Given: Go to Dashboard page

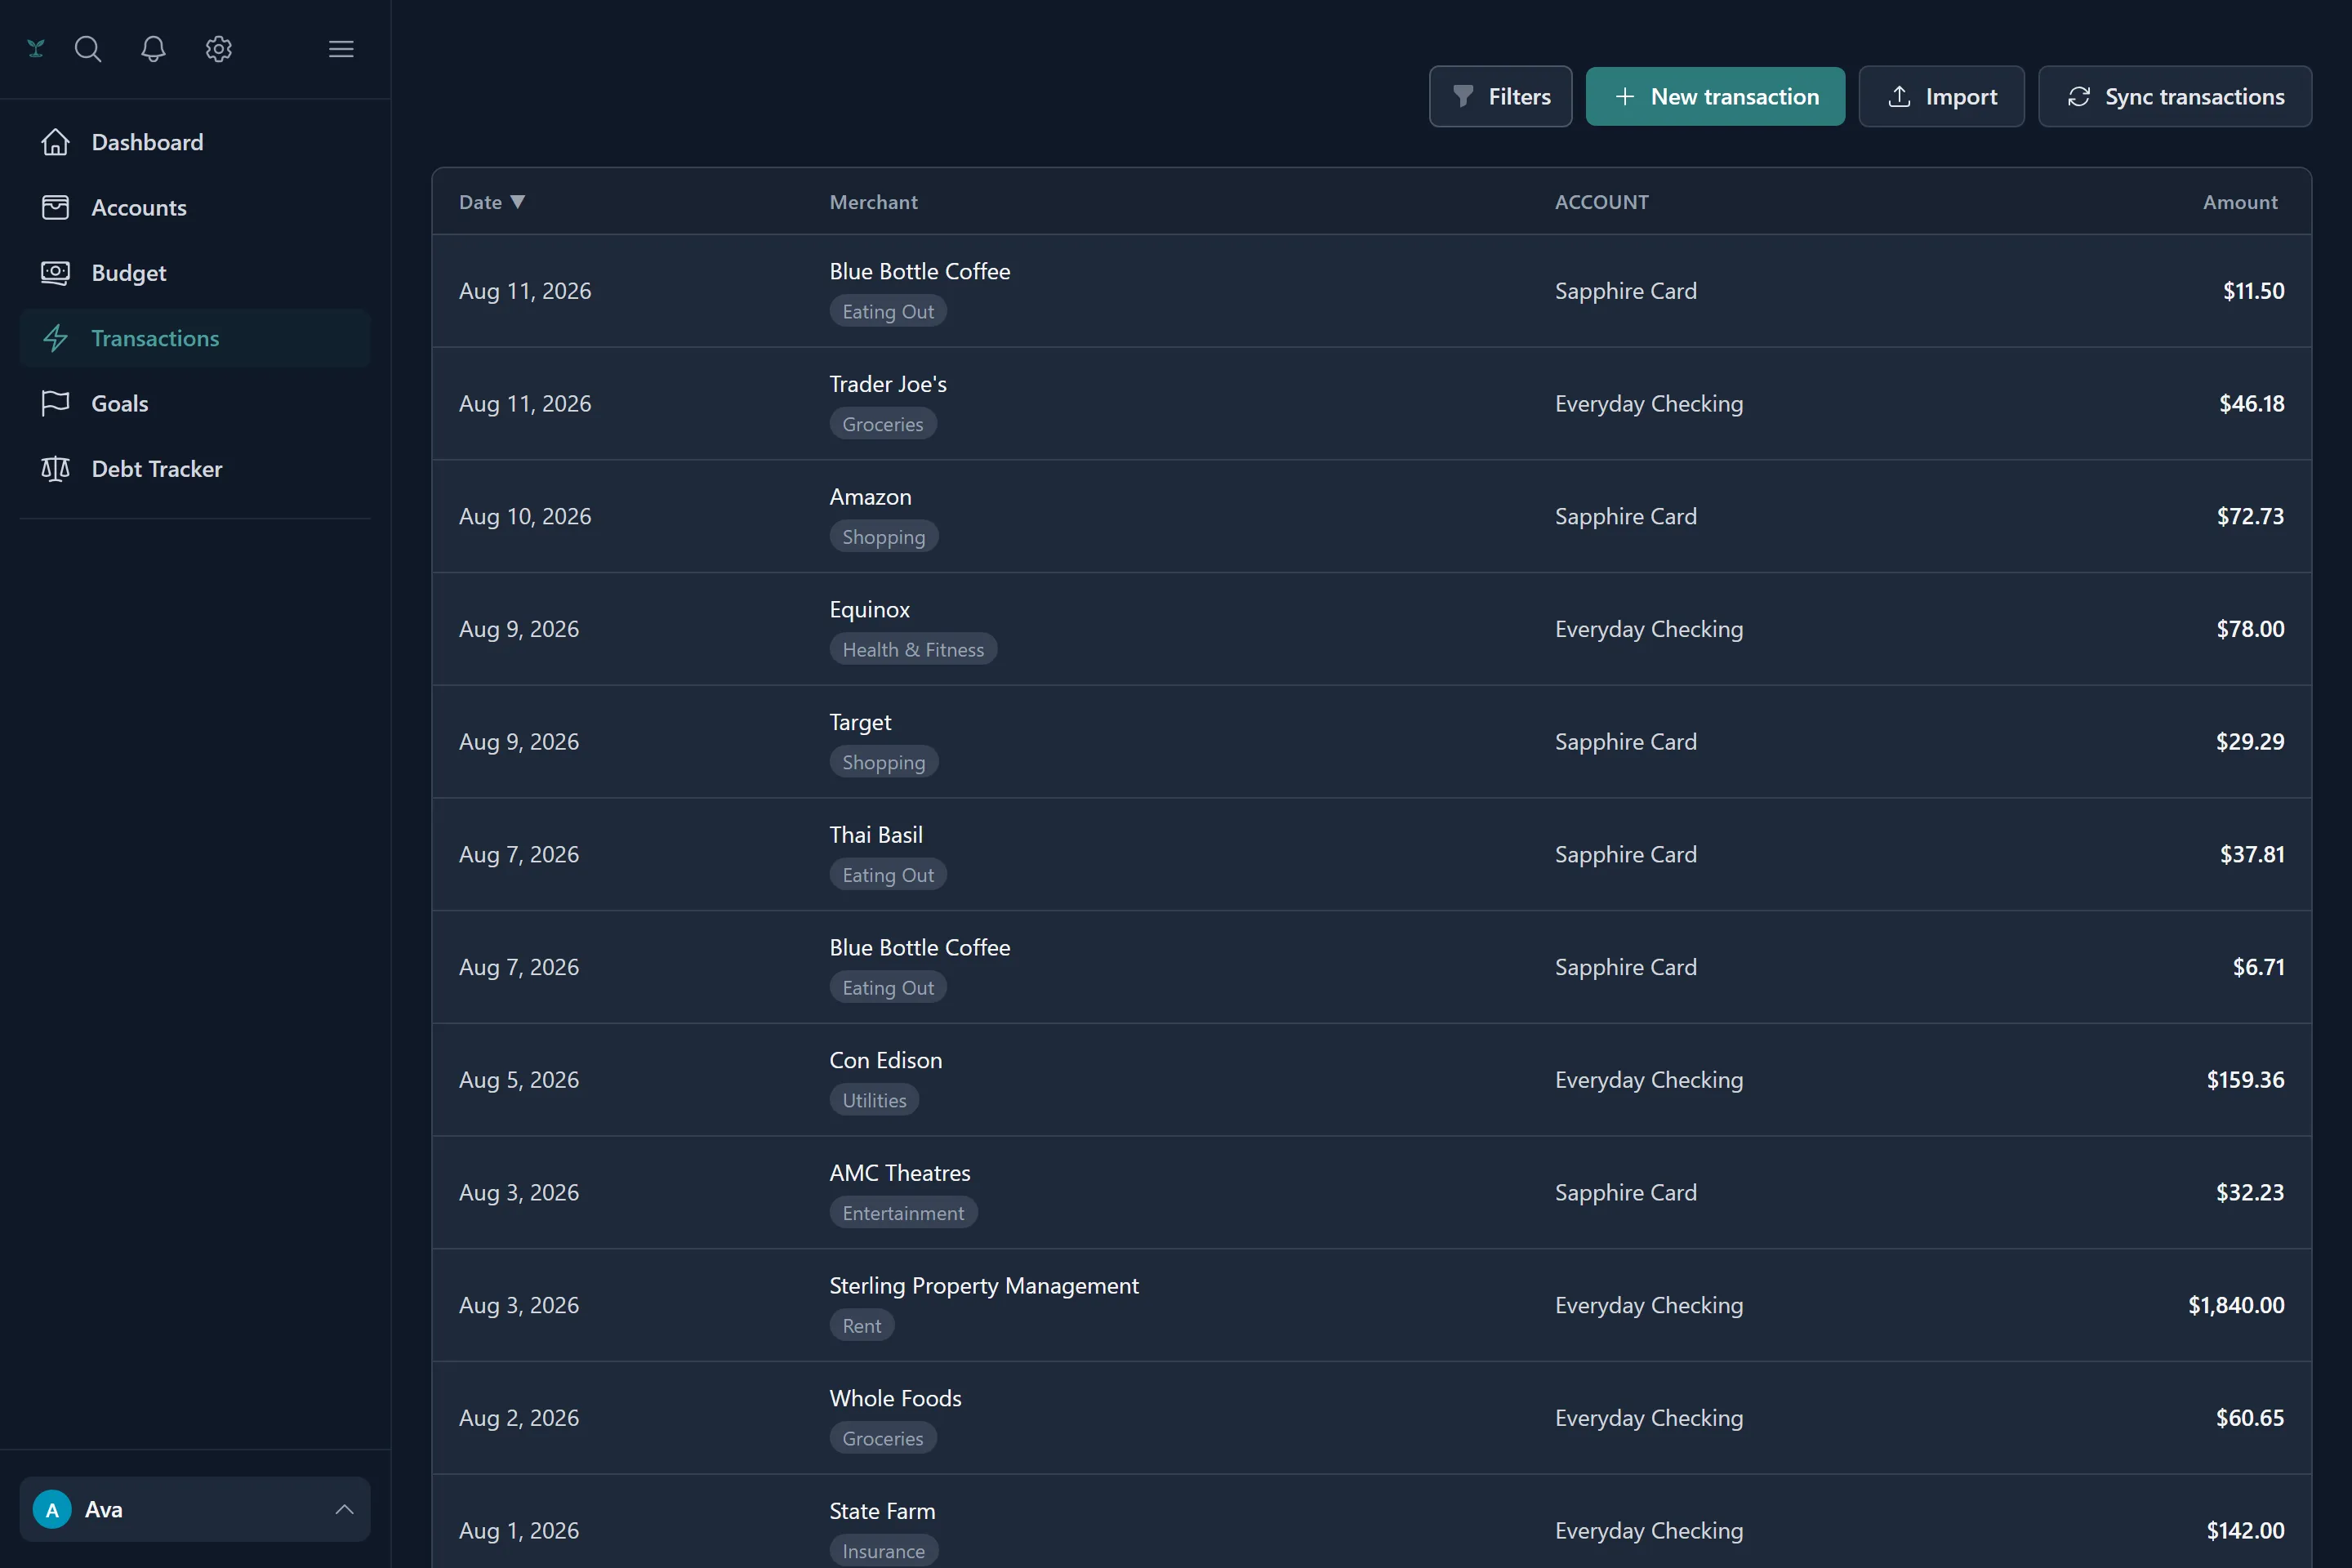Looking at the screenshot, I should [x=195, y=142].
